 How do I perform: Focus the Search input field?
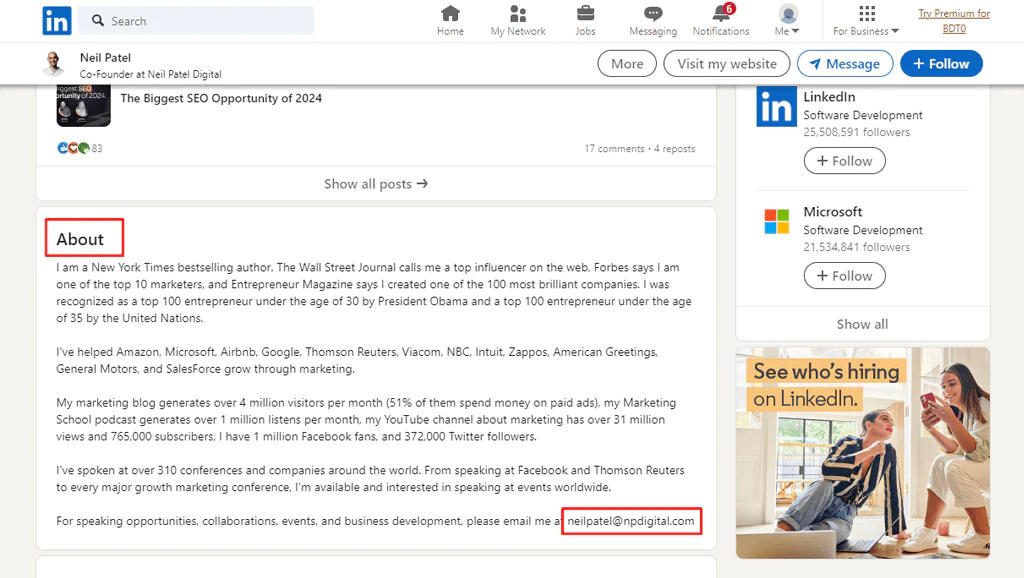(196, 21)
